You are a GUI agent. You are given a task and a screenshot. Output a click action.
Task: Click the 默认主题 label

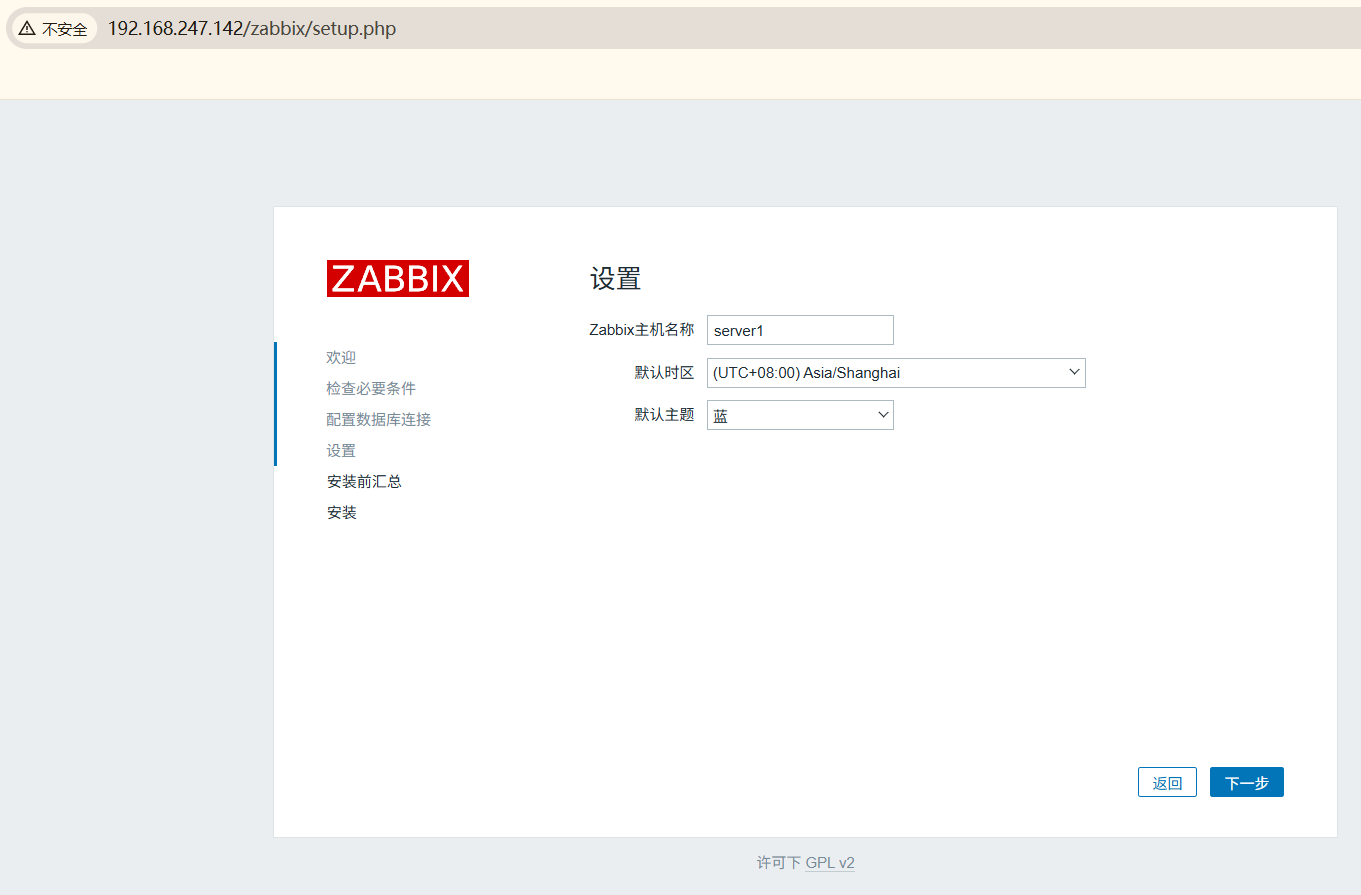coord(664,415)
